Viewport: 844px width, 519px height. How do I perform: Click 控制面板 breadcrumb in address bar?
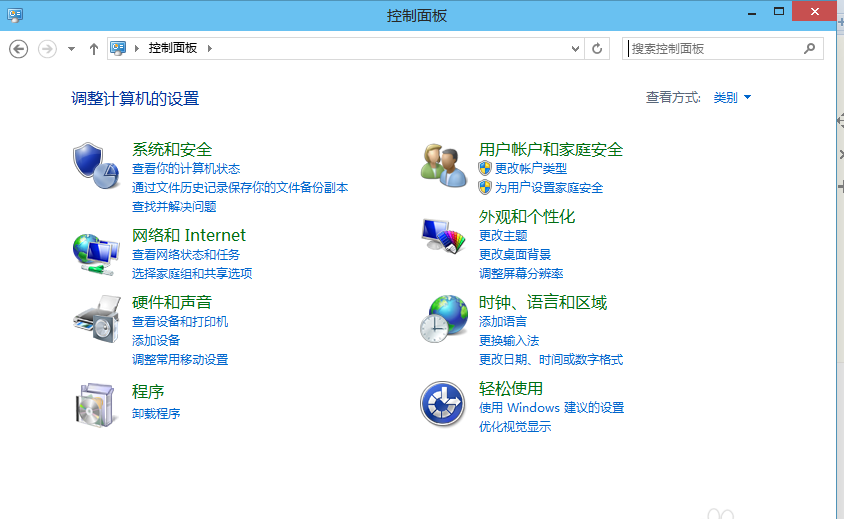tap(173, 48)
